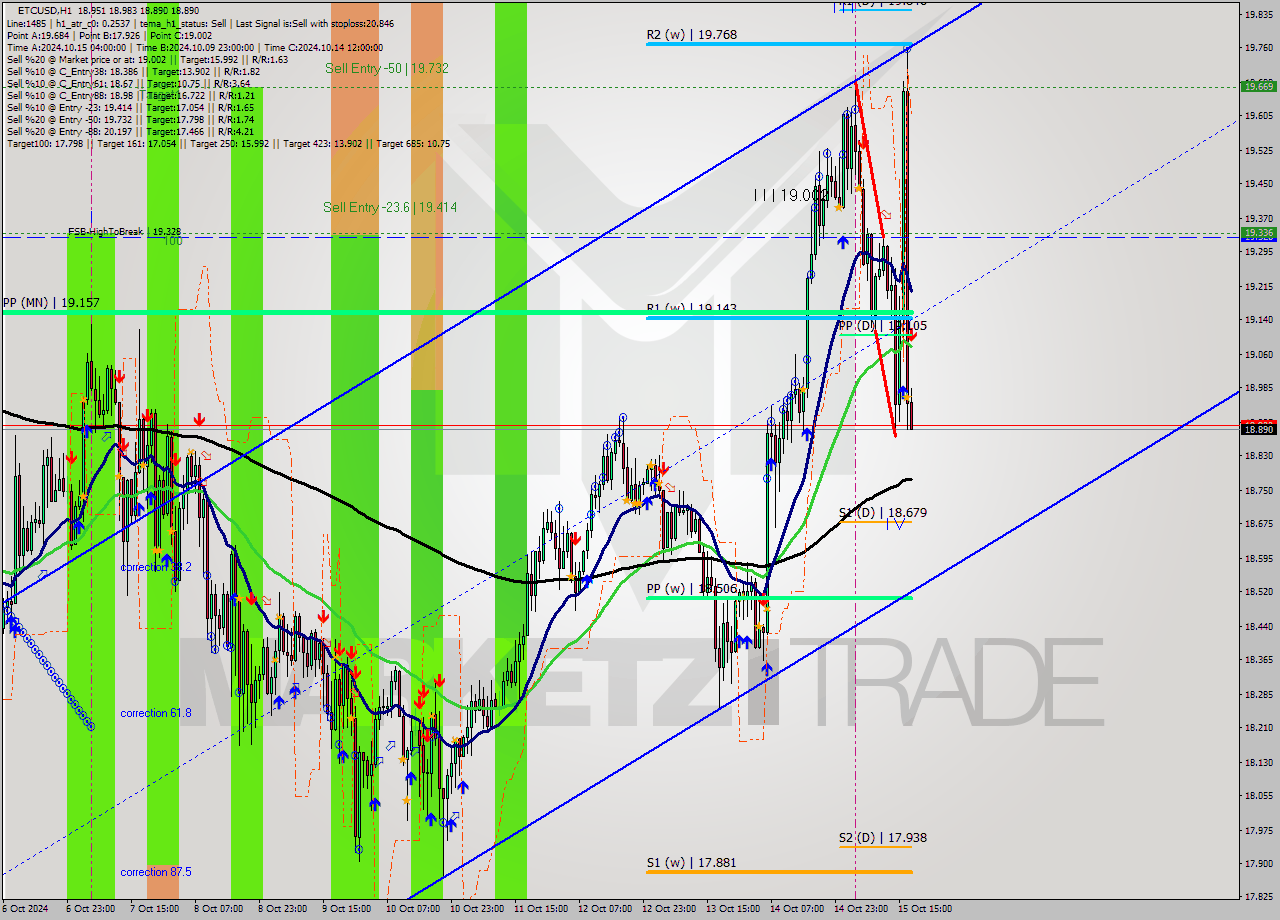Image resolution: width=1280 pixels, height=920 pixels.
Task: Click the 'Sell Entry -50 | 19.732' label
Action: [x=386, y=68]
